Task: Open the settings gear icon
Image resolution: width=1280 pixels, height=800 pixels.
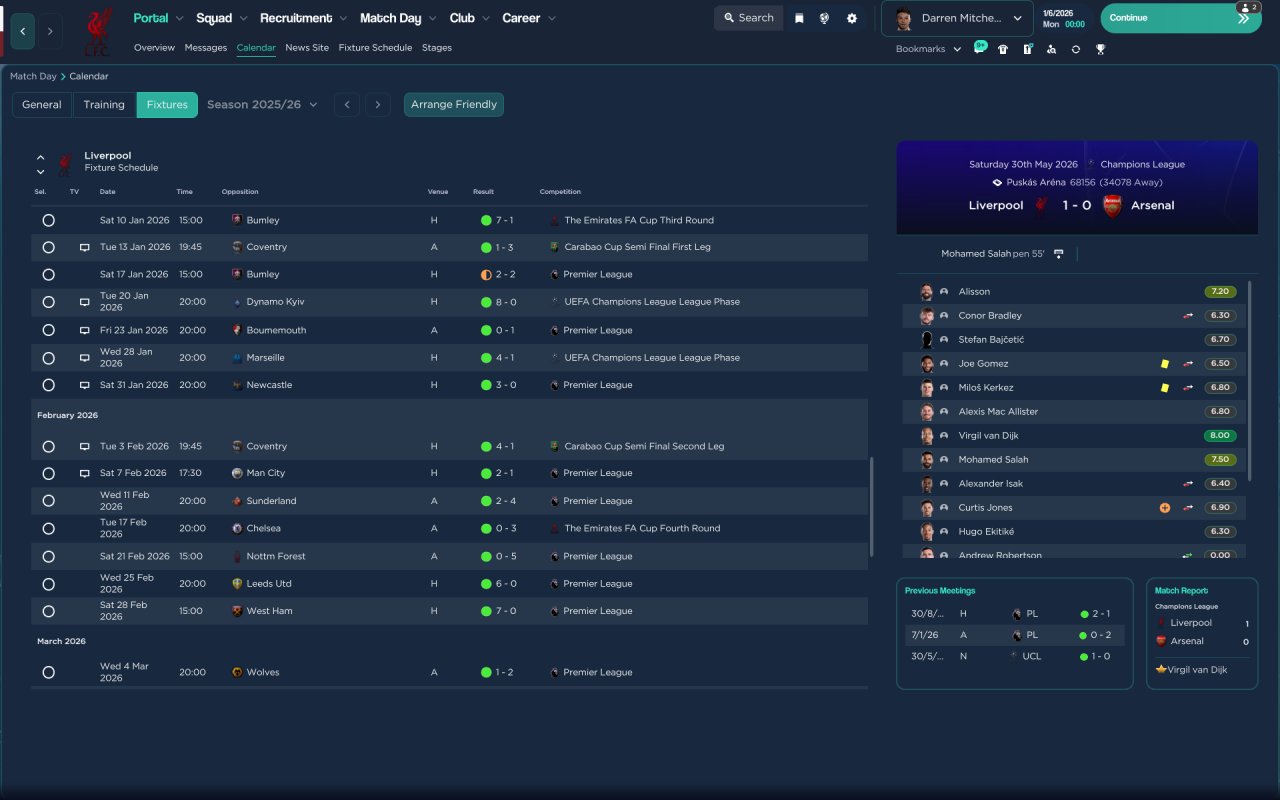Action: 852,18
